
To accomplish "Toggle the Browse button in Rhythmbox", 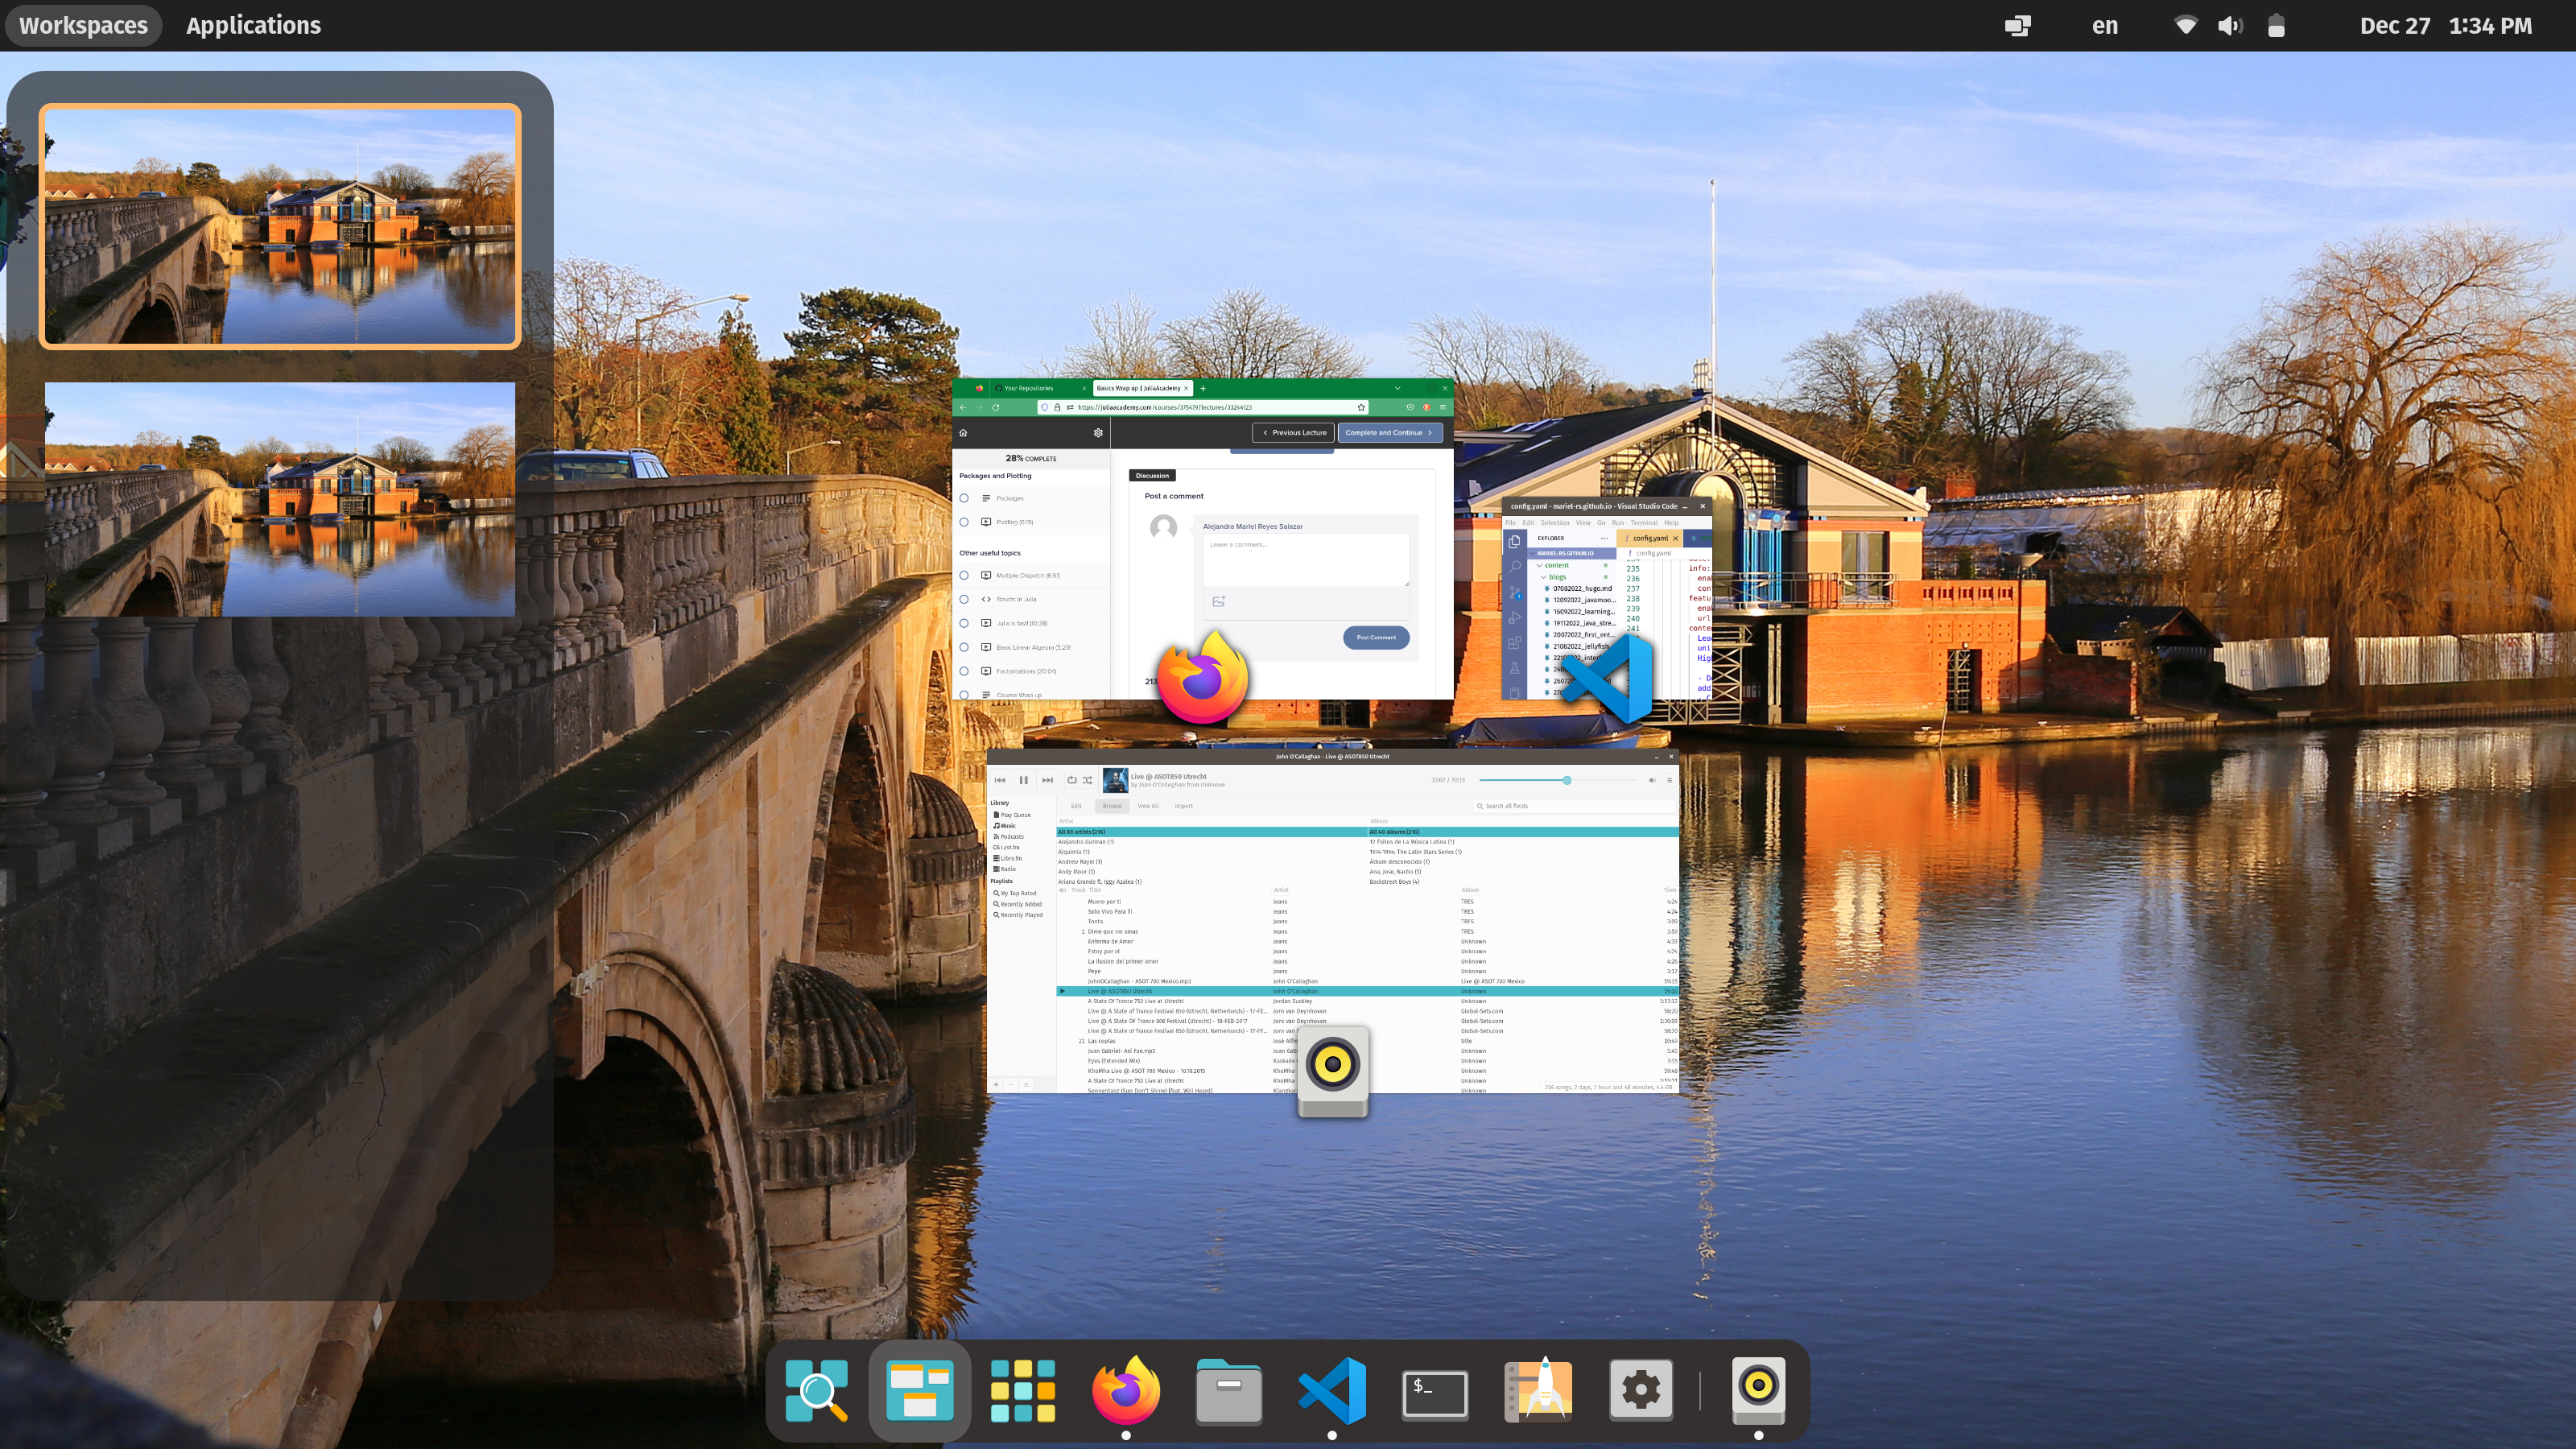I will [1112, 806].
